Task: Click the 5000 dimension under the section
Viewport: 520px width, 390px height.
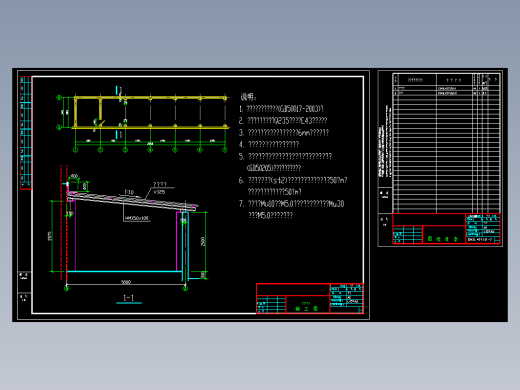Action: [x=126, y=282]
